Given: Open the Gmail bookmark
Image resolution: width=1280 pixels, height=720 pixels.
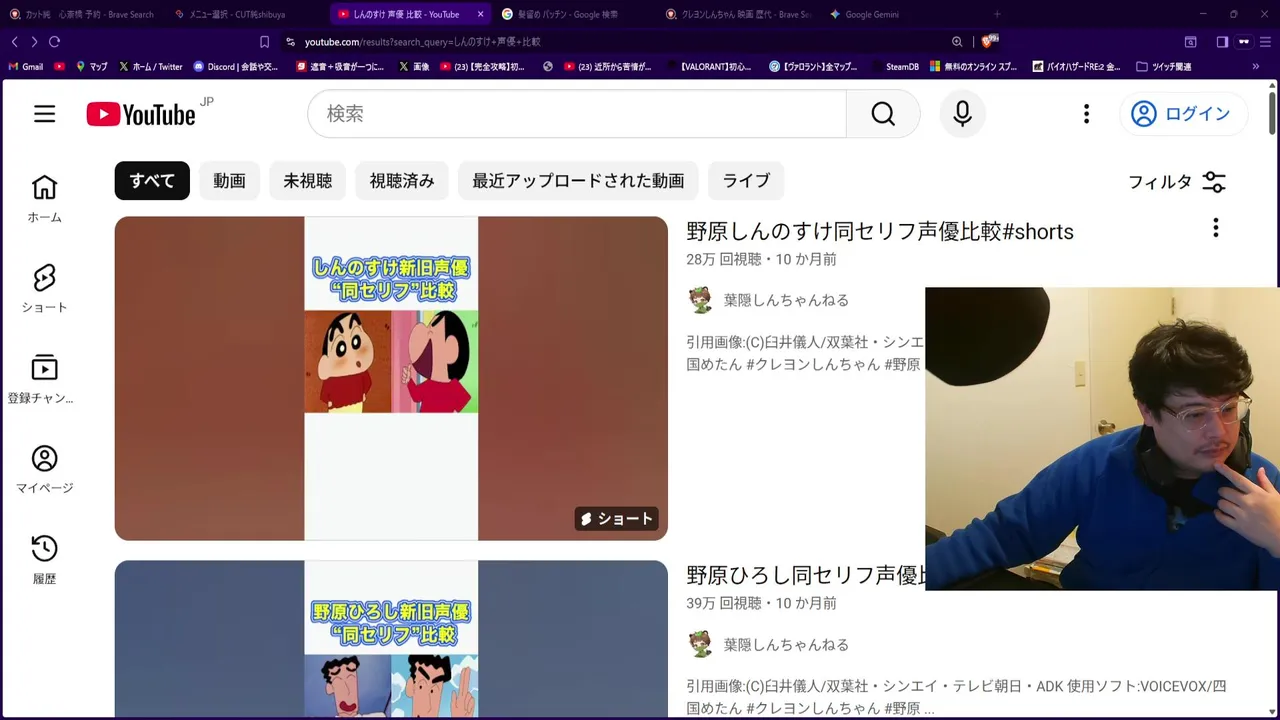Looking at the screenshot, I should pos(26,67).
